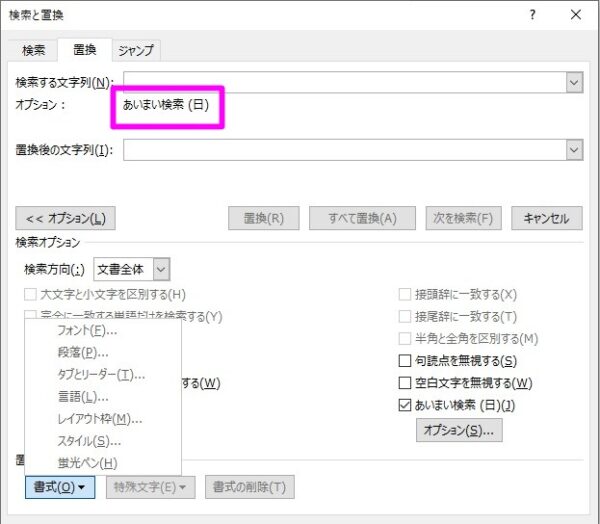Click the キャンセル button
This screenshot has width=600, height=524.
point(546,218)
